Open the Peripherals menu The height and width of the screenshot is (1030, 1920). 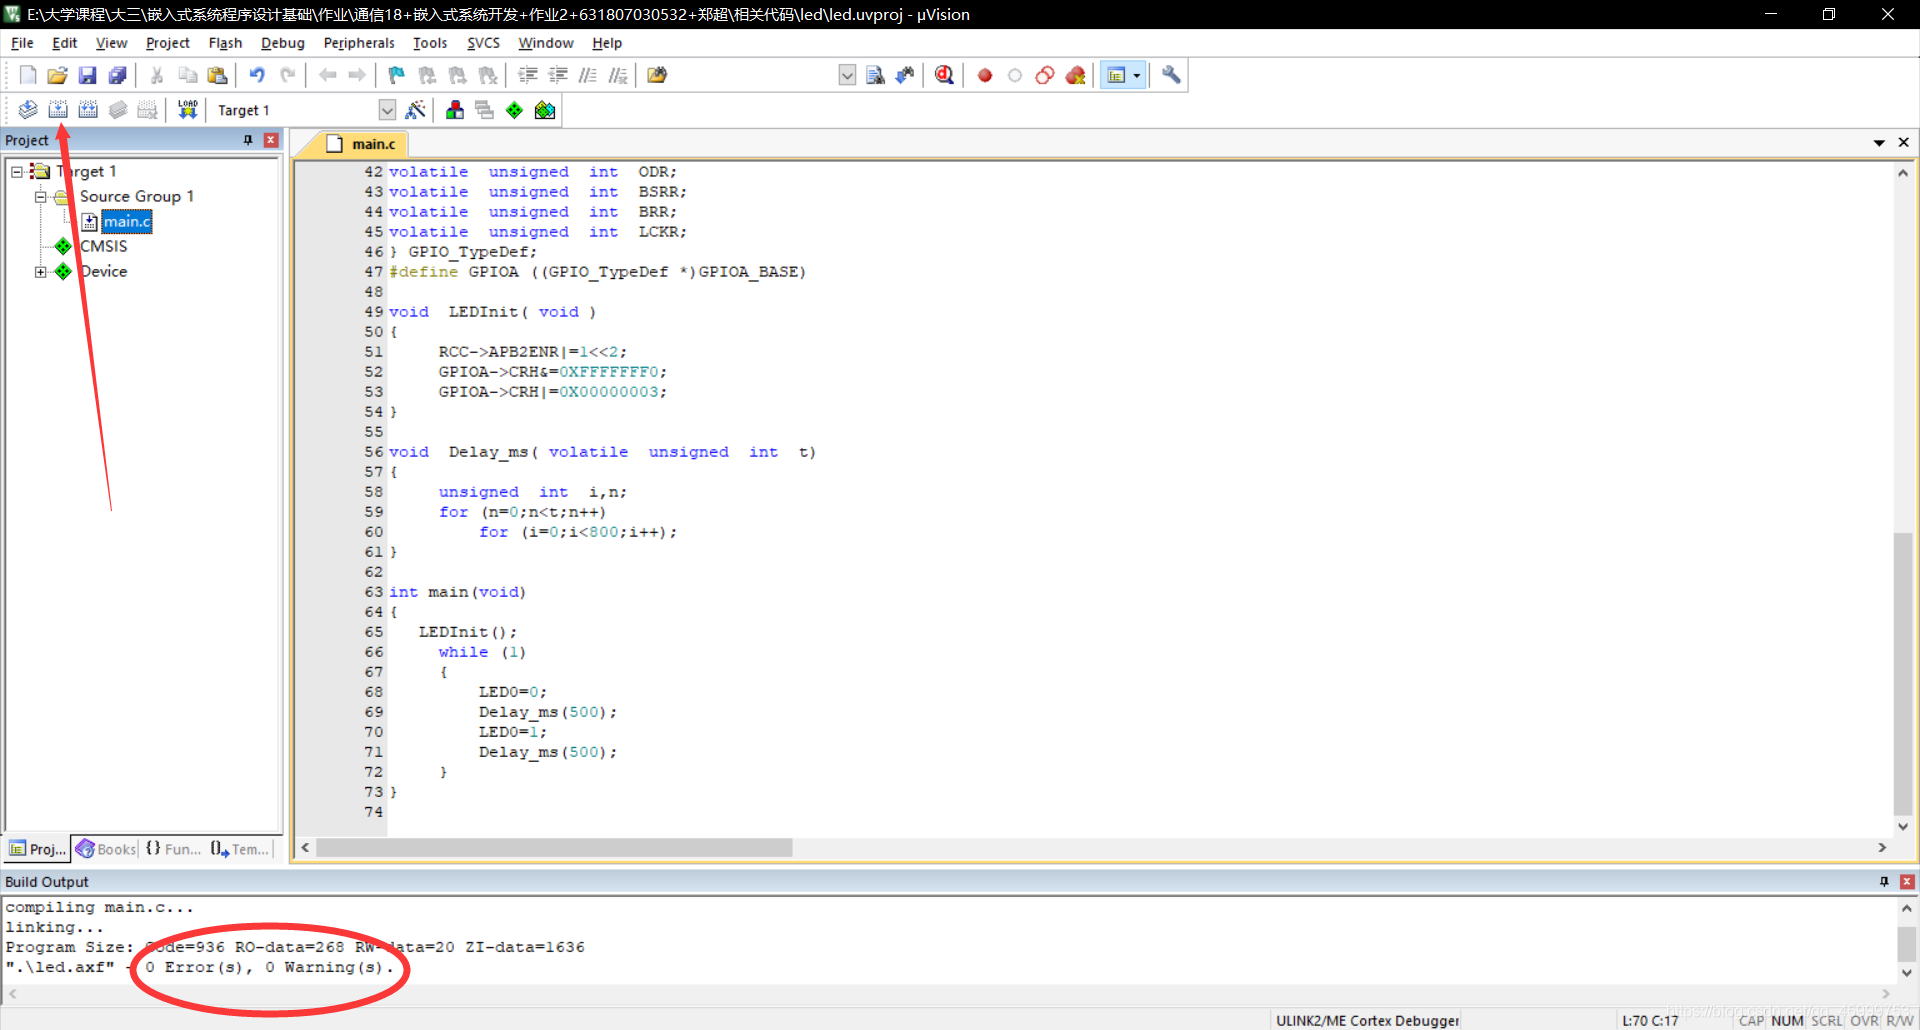tap(359, 43)
